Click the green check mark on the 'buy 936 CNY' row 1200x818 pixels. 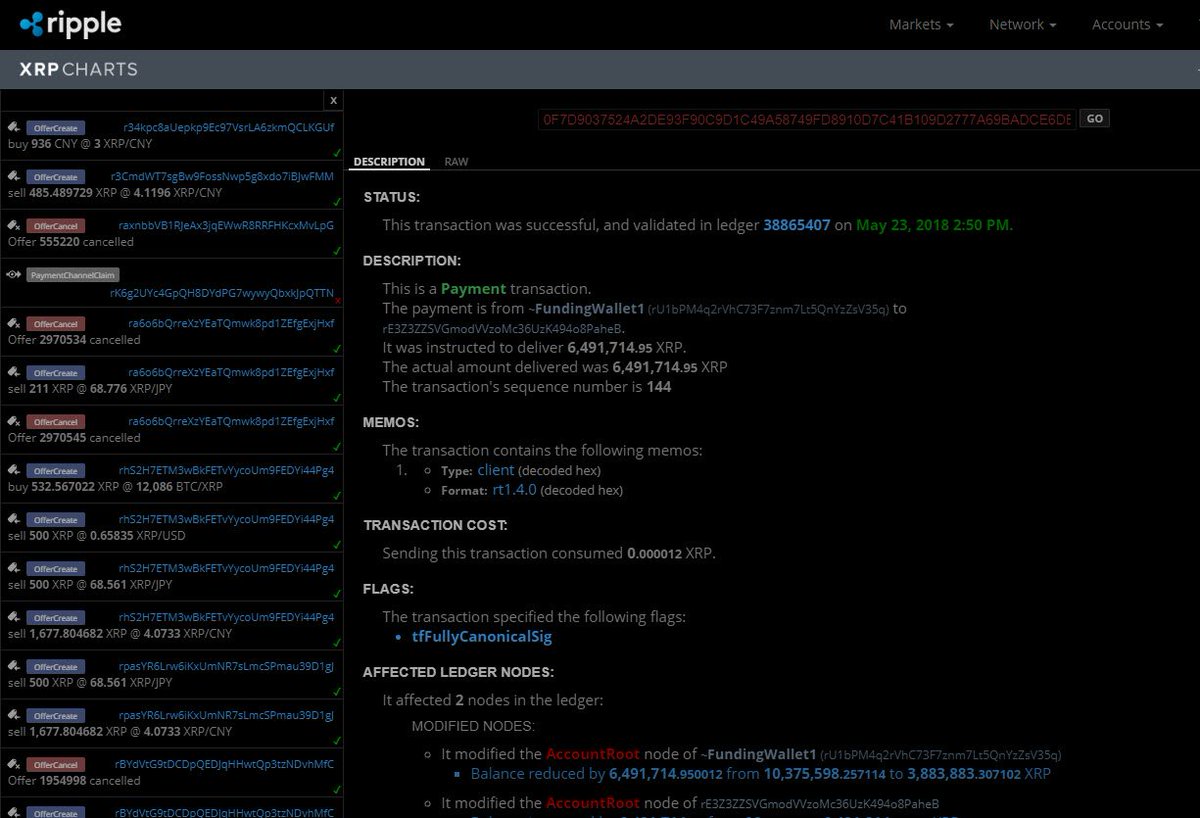[x=337, y=153]
